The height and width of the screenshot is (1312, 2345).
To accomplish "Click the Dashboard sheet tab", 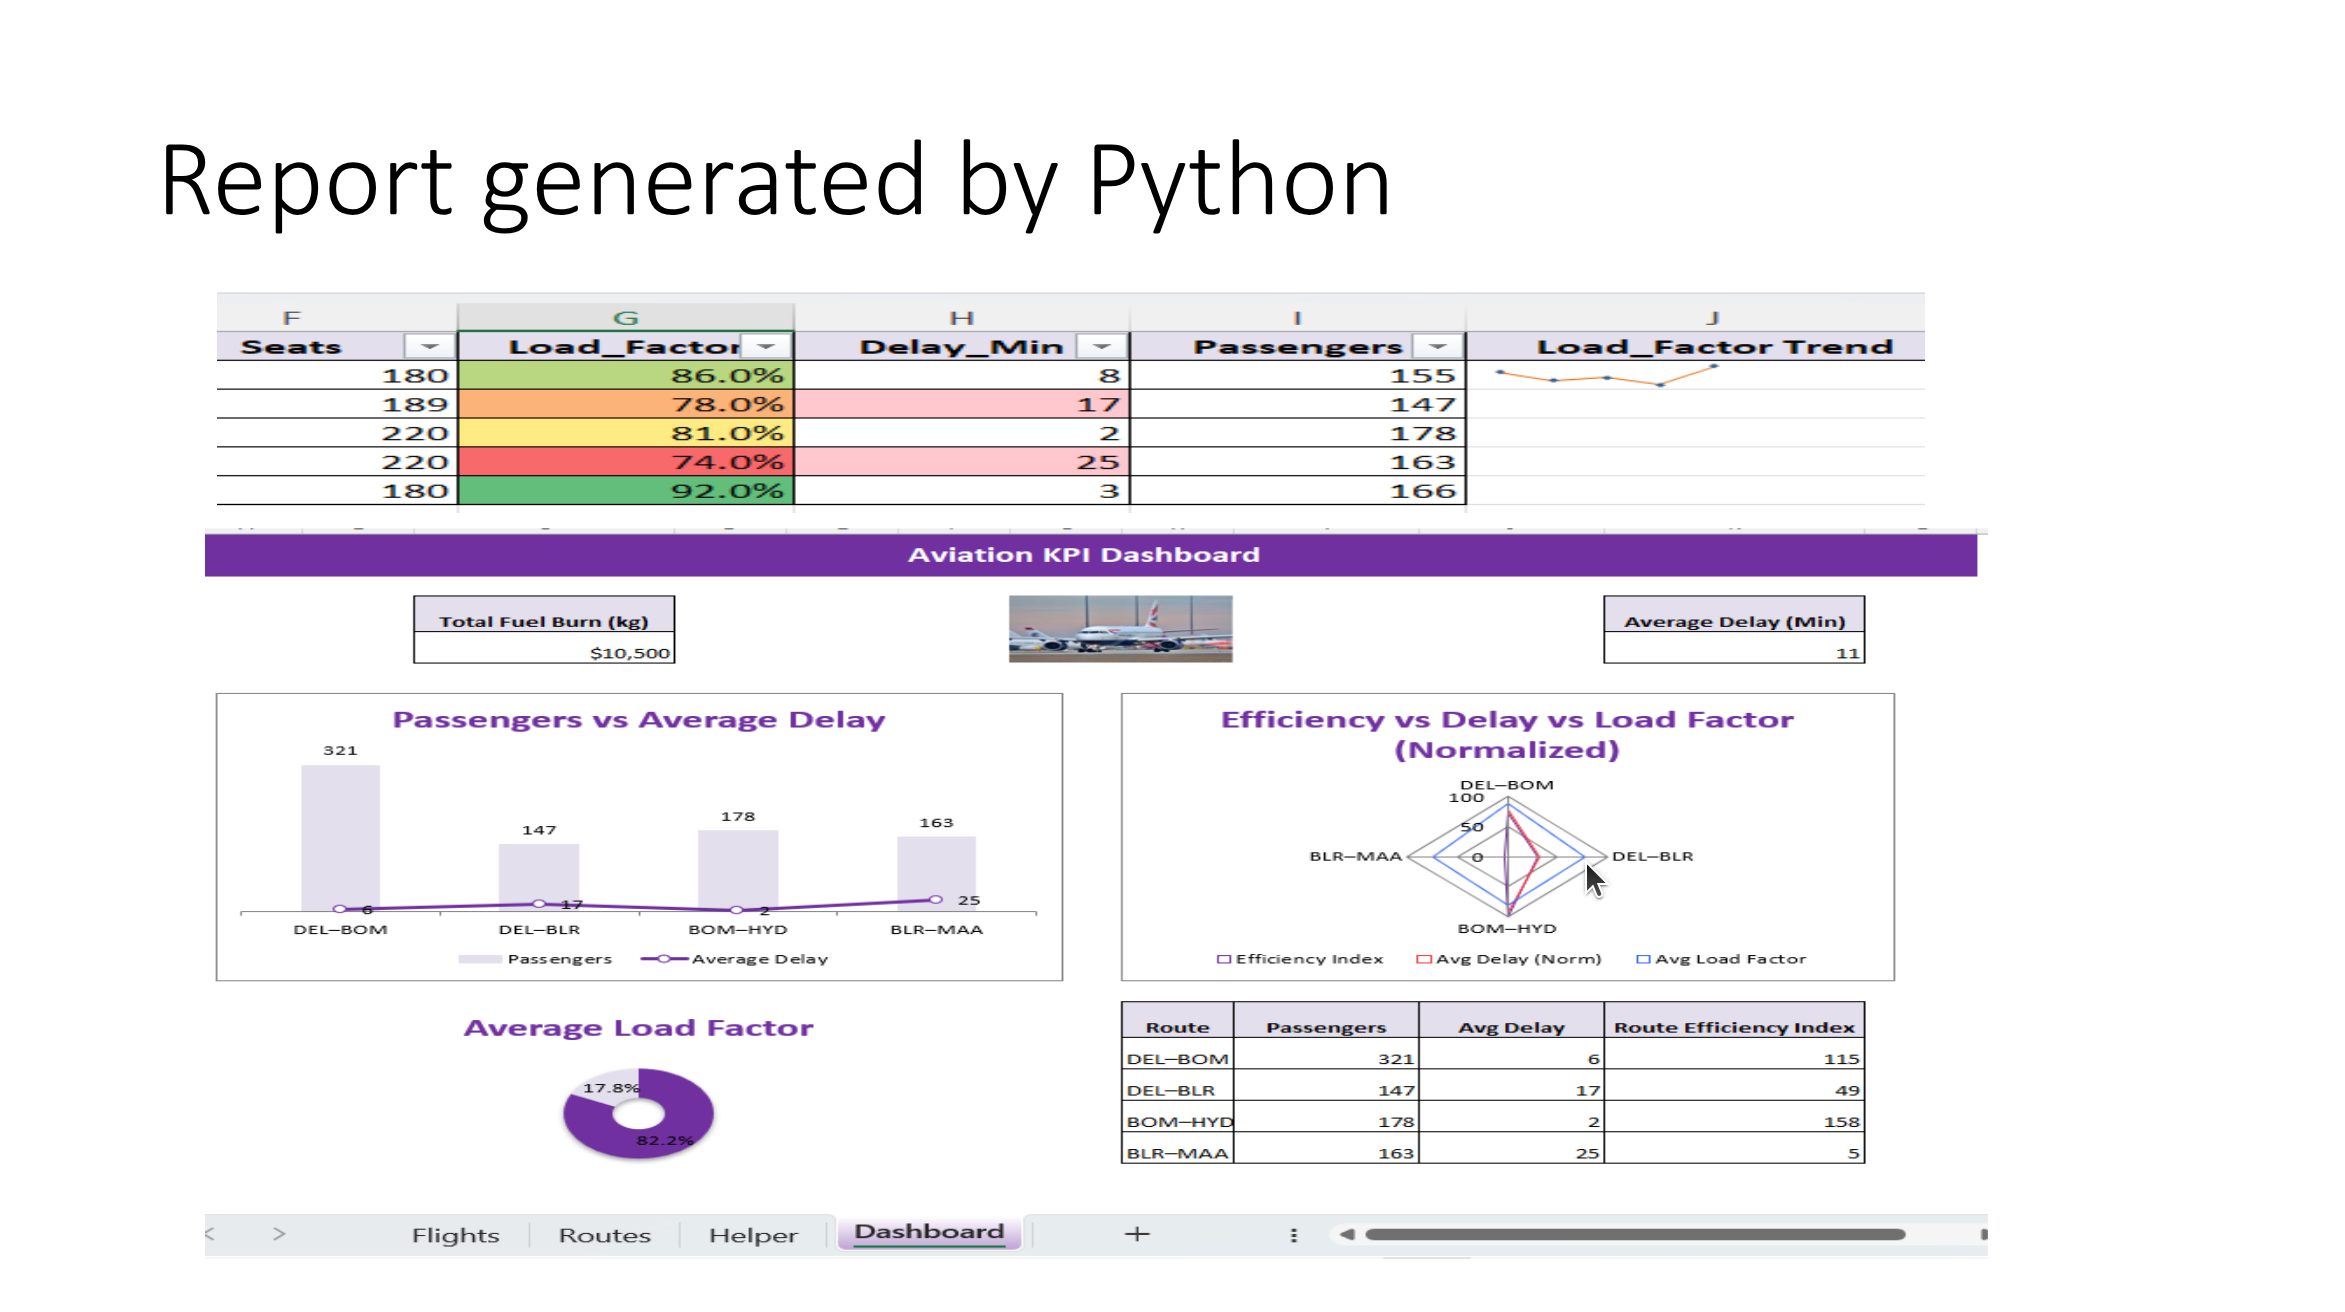I will (x=929, y=1232).
